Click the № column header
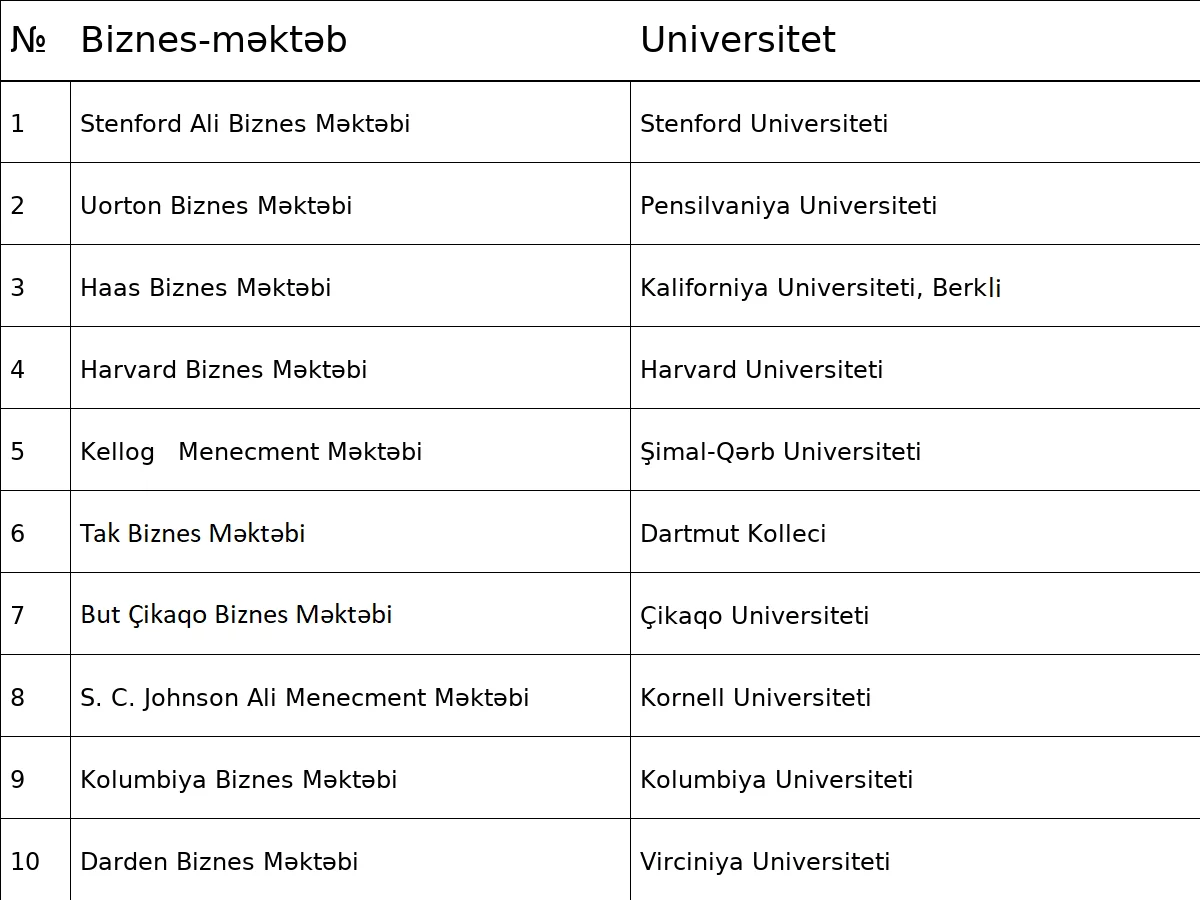The image size is (1200, 900). (28, 40)
